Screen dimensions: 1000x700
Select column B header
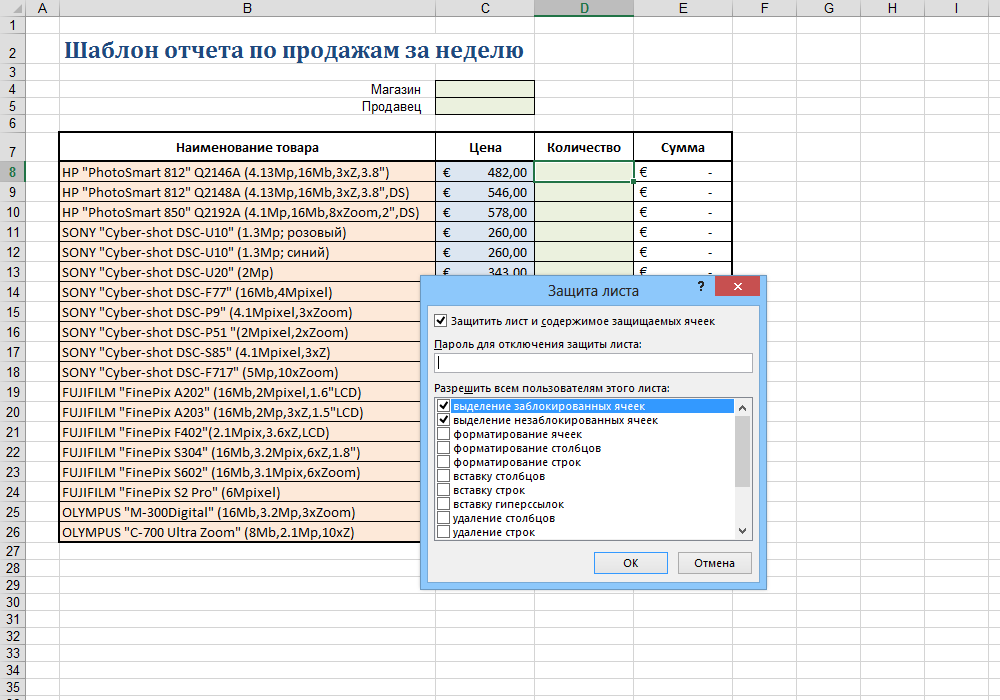[x=247, y=8]
